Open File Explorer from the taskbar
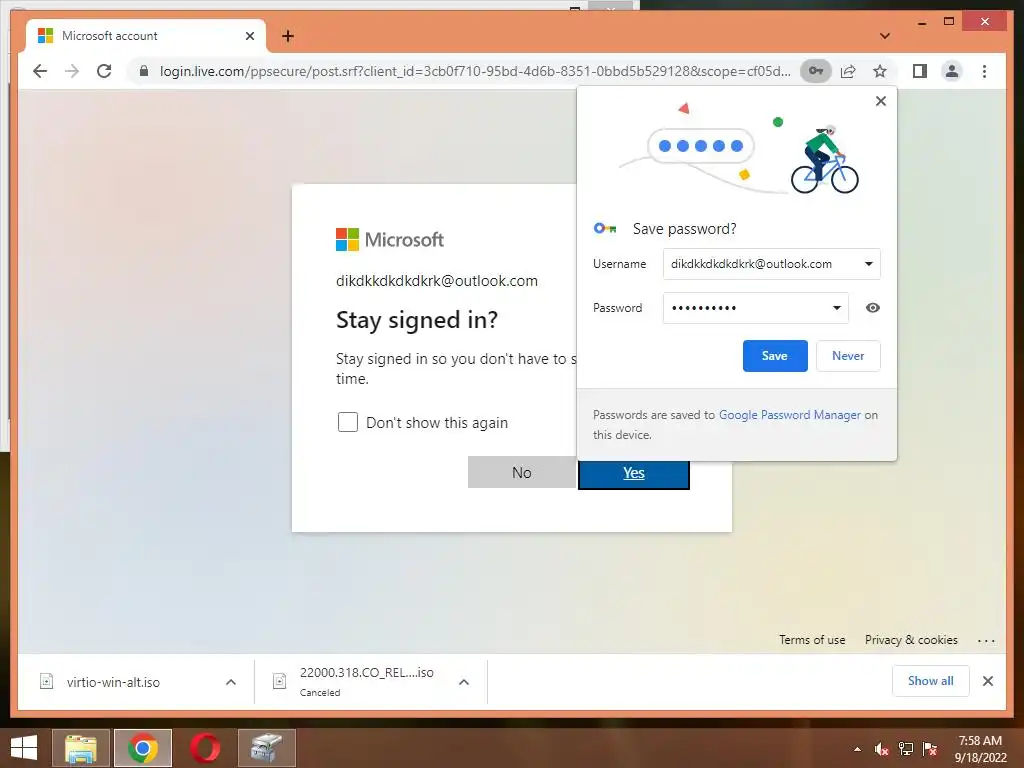The width and height of the screenshot is (1024, 768). pos(81,748)
